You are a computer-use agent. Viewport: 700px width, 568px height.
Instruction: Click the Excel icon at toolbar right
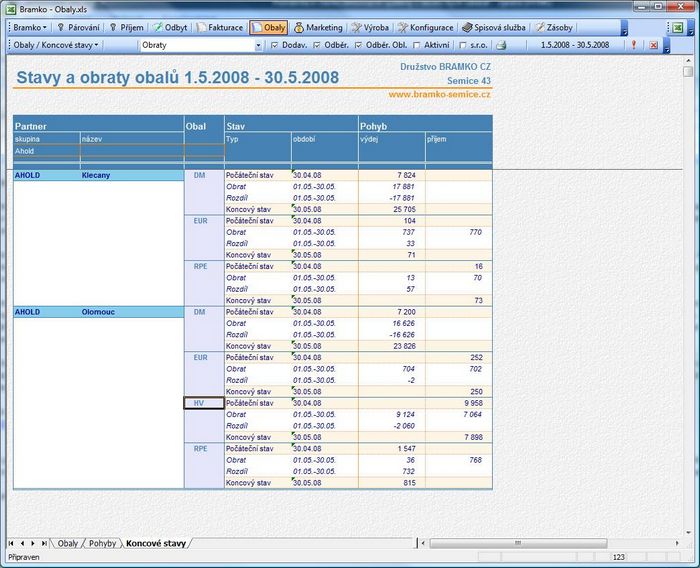tap(677, 28)
